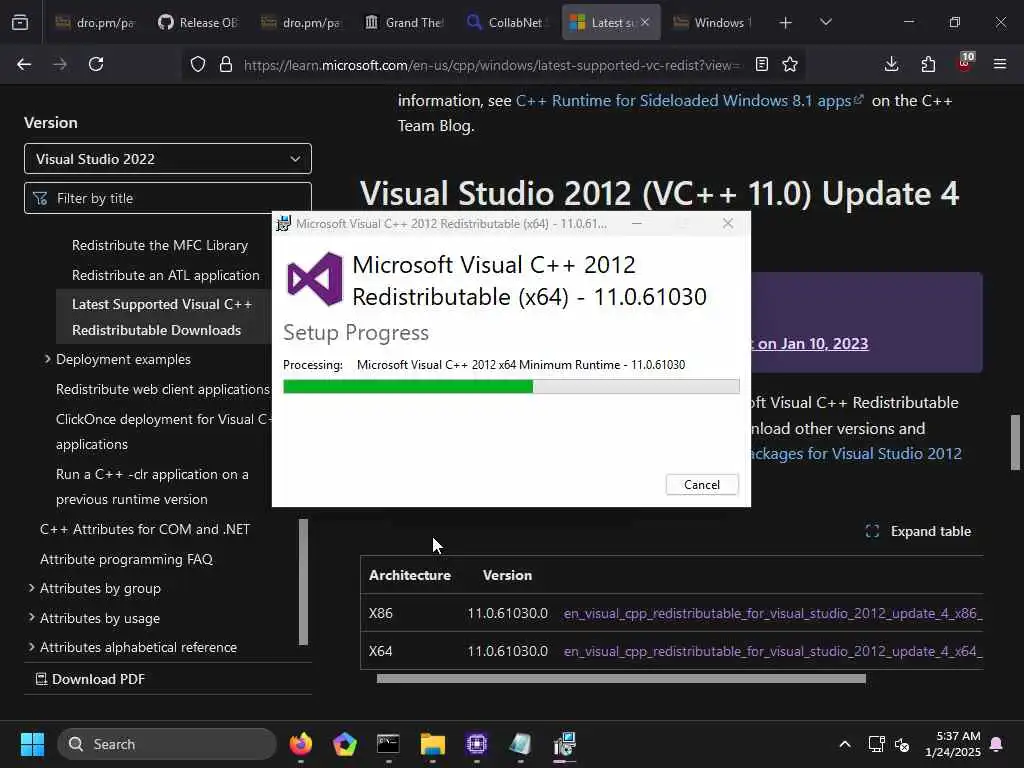Cancel the Visual C++ 2012 setup

[702, 485]
